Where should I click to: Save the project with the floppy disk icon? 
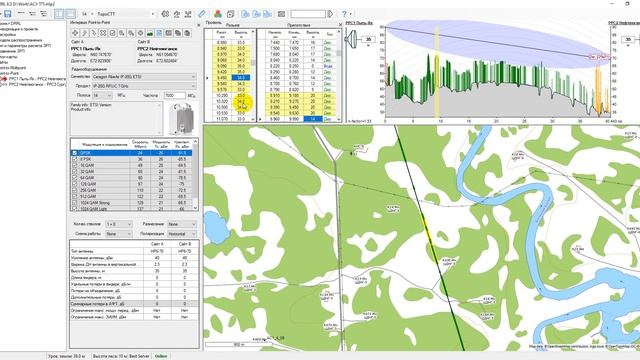pyautogui.click(x=7, y=14)
